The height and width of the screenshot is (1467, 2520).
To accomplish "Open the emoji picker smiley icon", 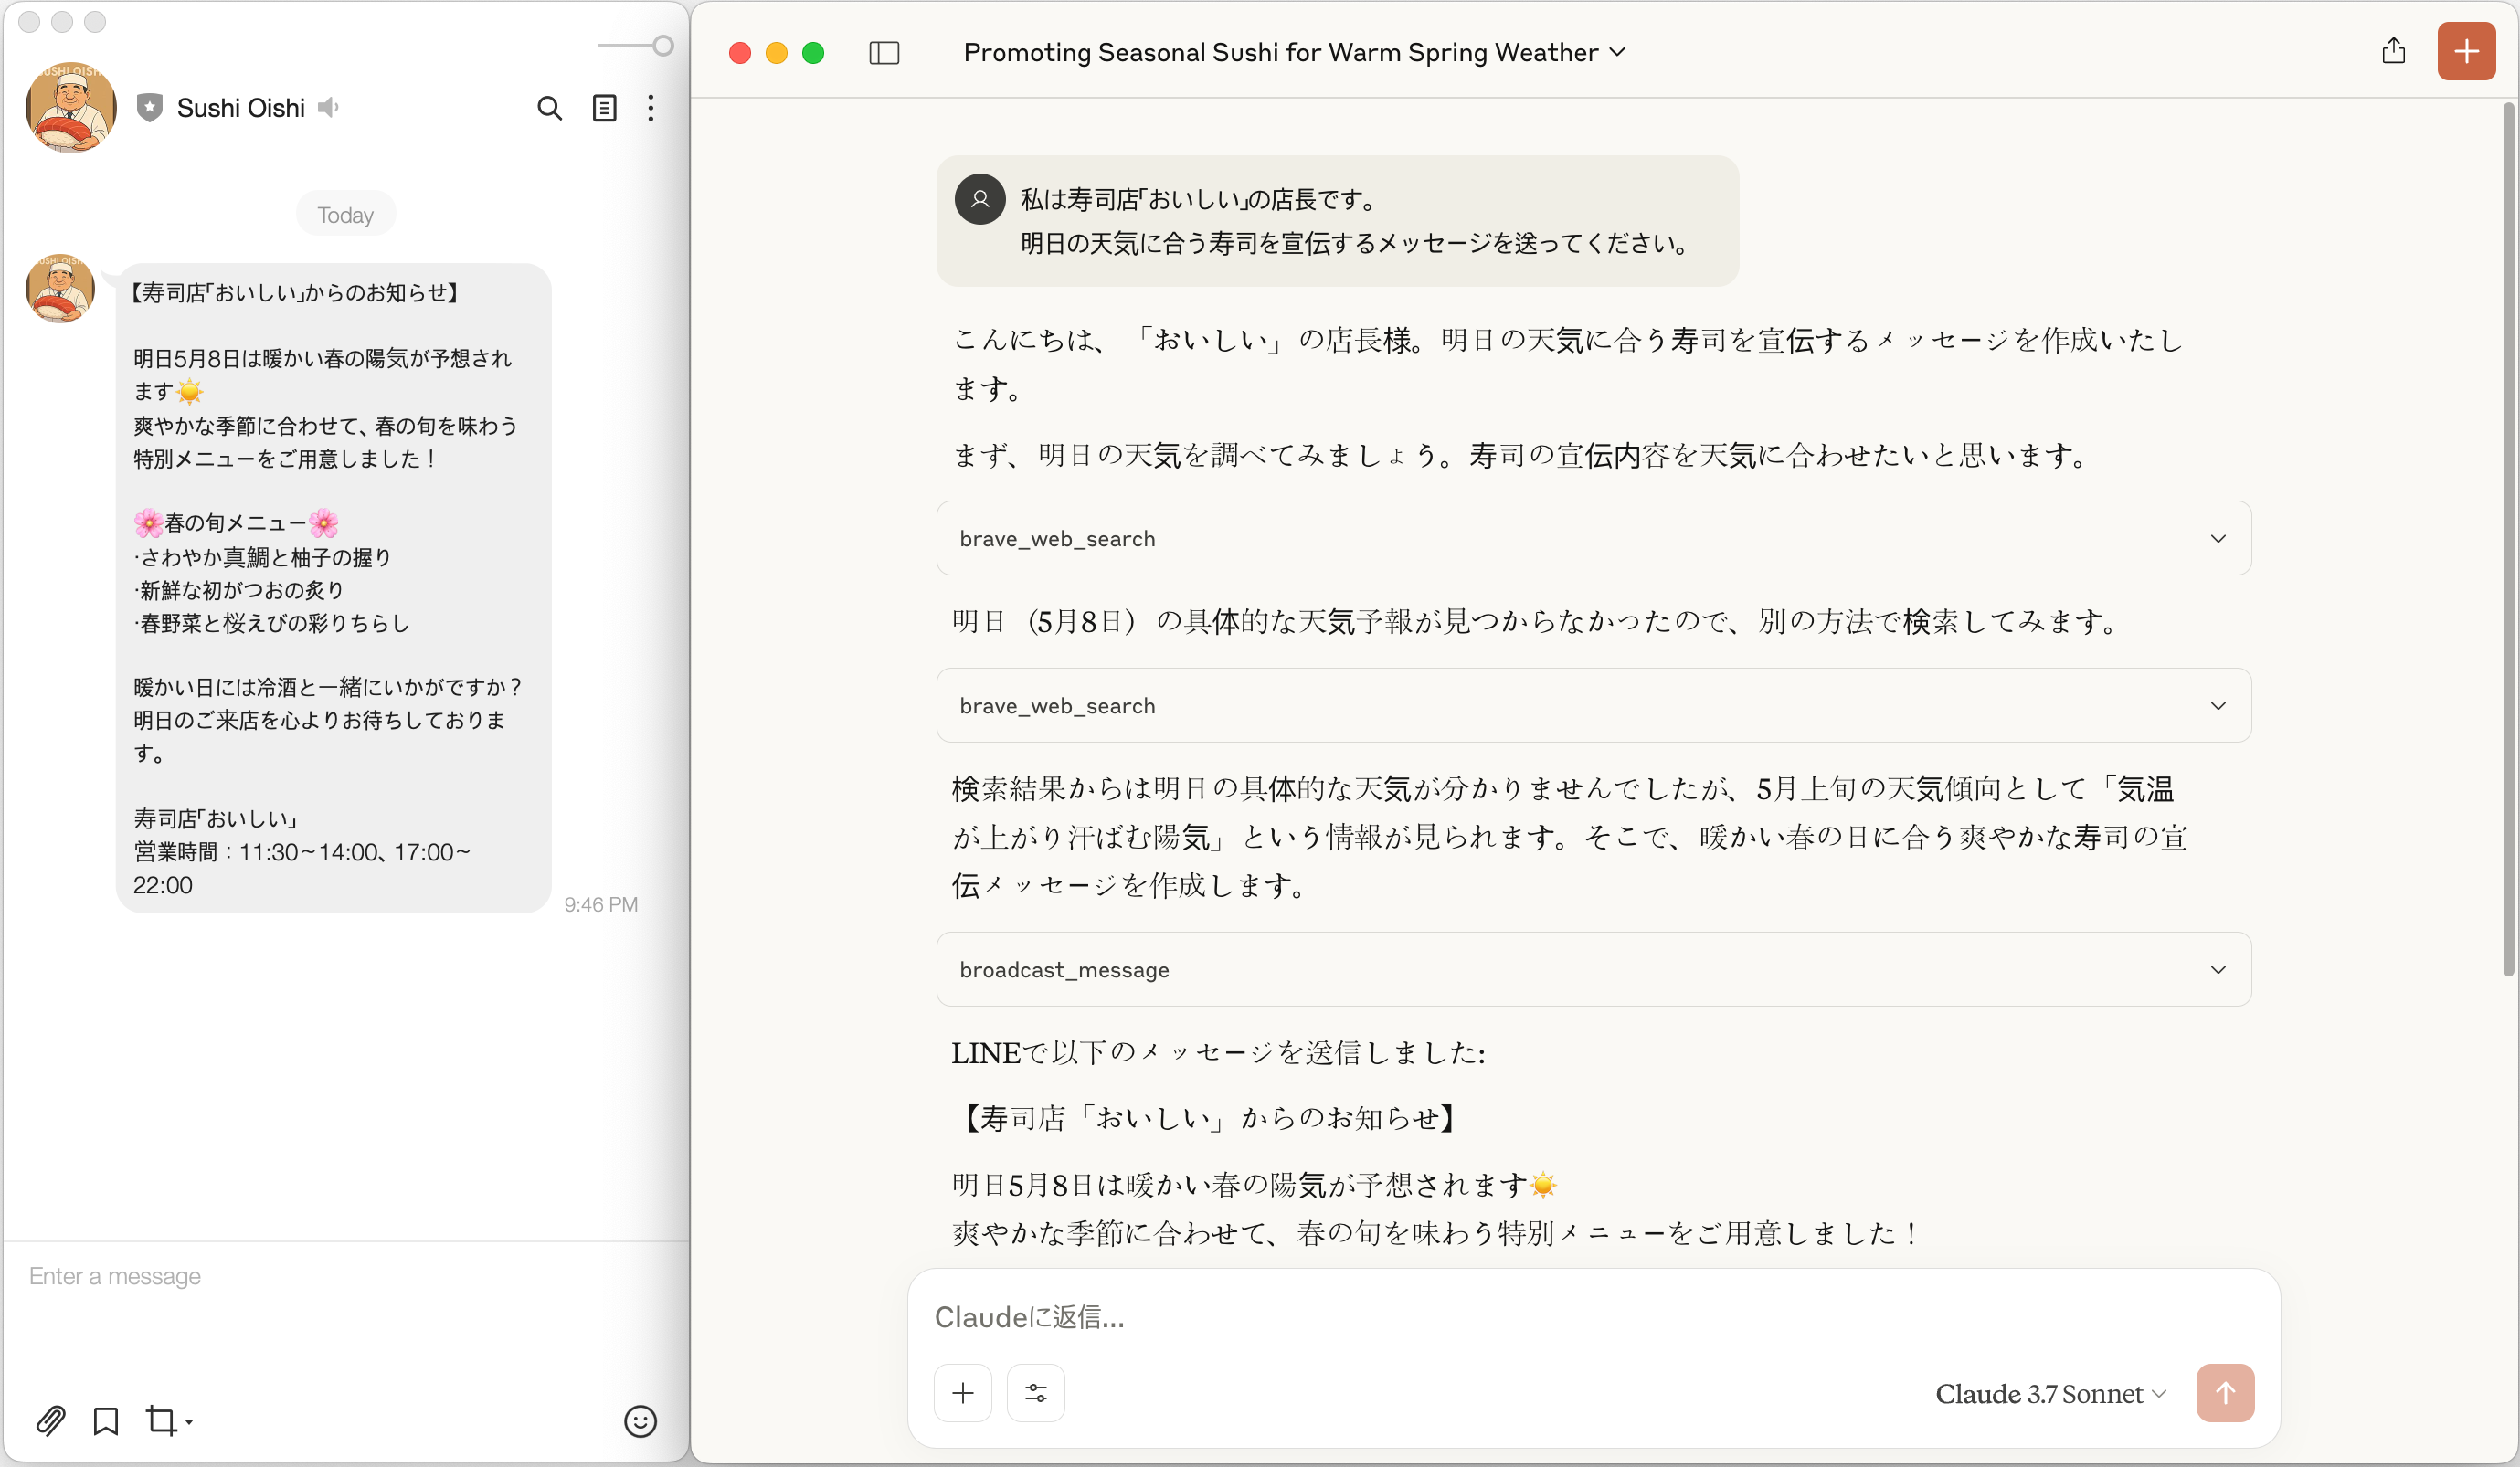I will [x=640, y=1421].
